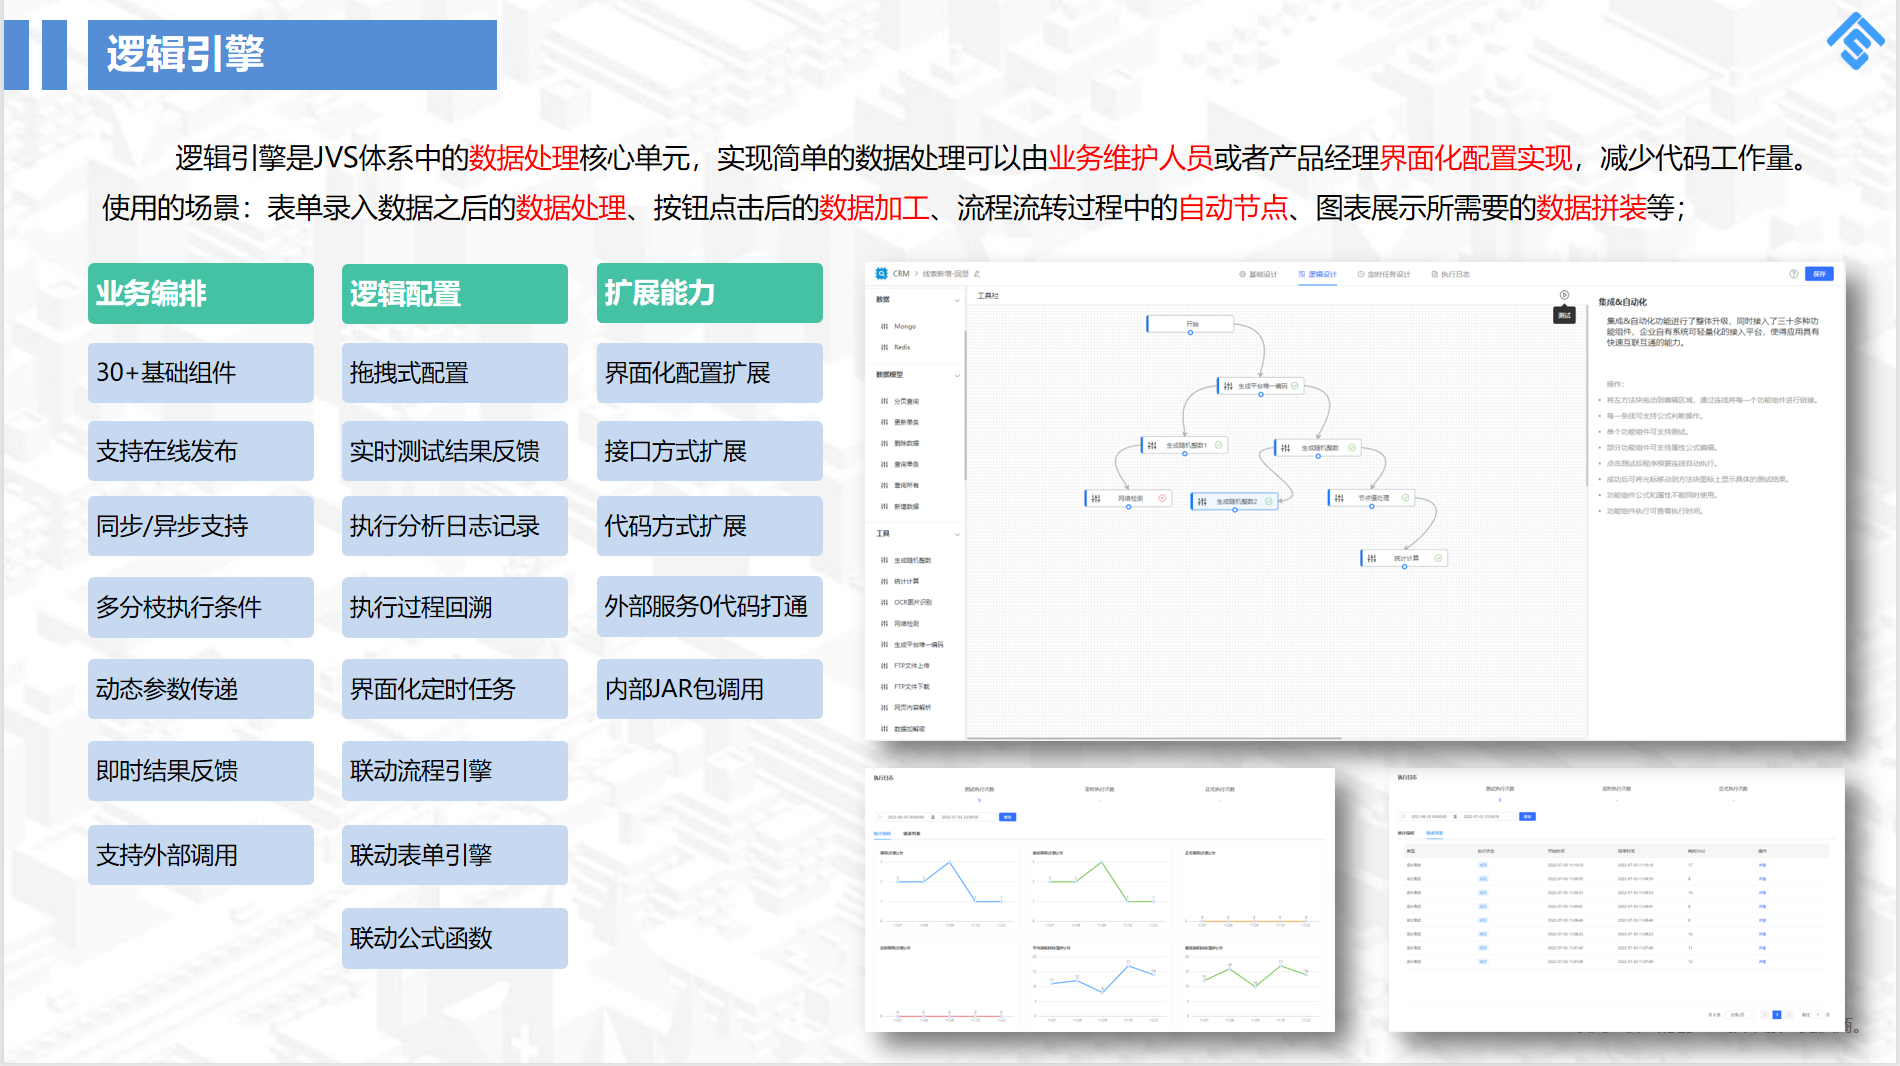Click the 逻辑配置 green header
The image size is (1900, 1066).
(x=455, y=293)
